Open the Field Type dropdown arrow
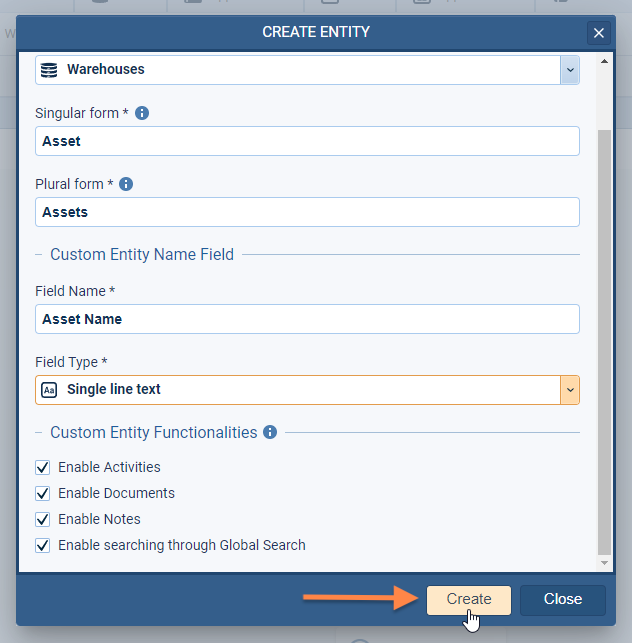Viewport: 632px width, 643px height. pos(569,390)
